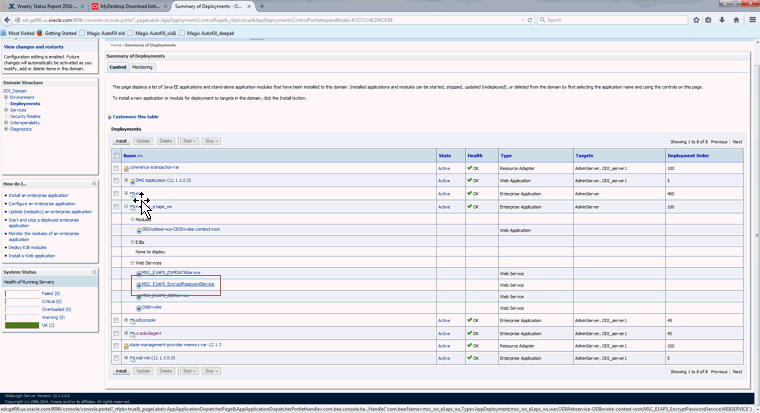Go to browser home page icon
The image size is (760, 413).
point(736,20)
